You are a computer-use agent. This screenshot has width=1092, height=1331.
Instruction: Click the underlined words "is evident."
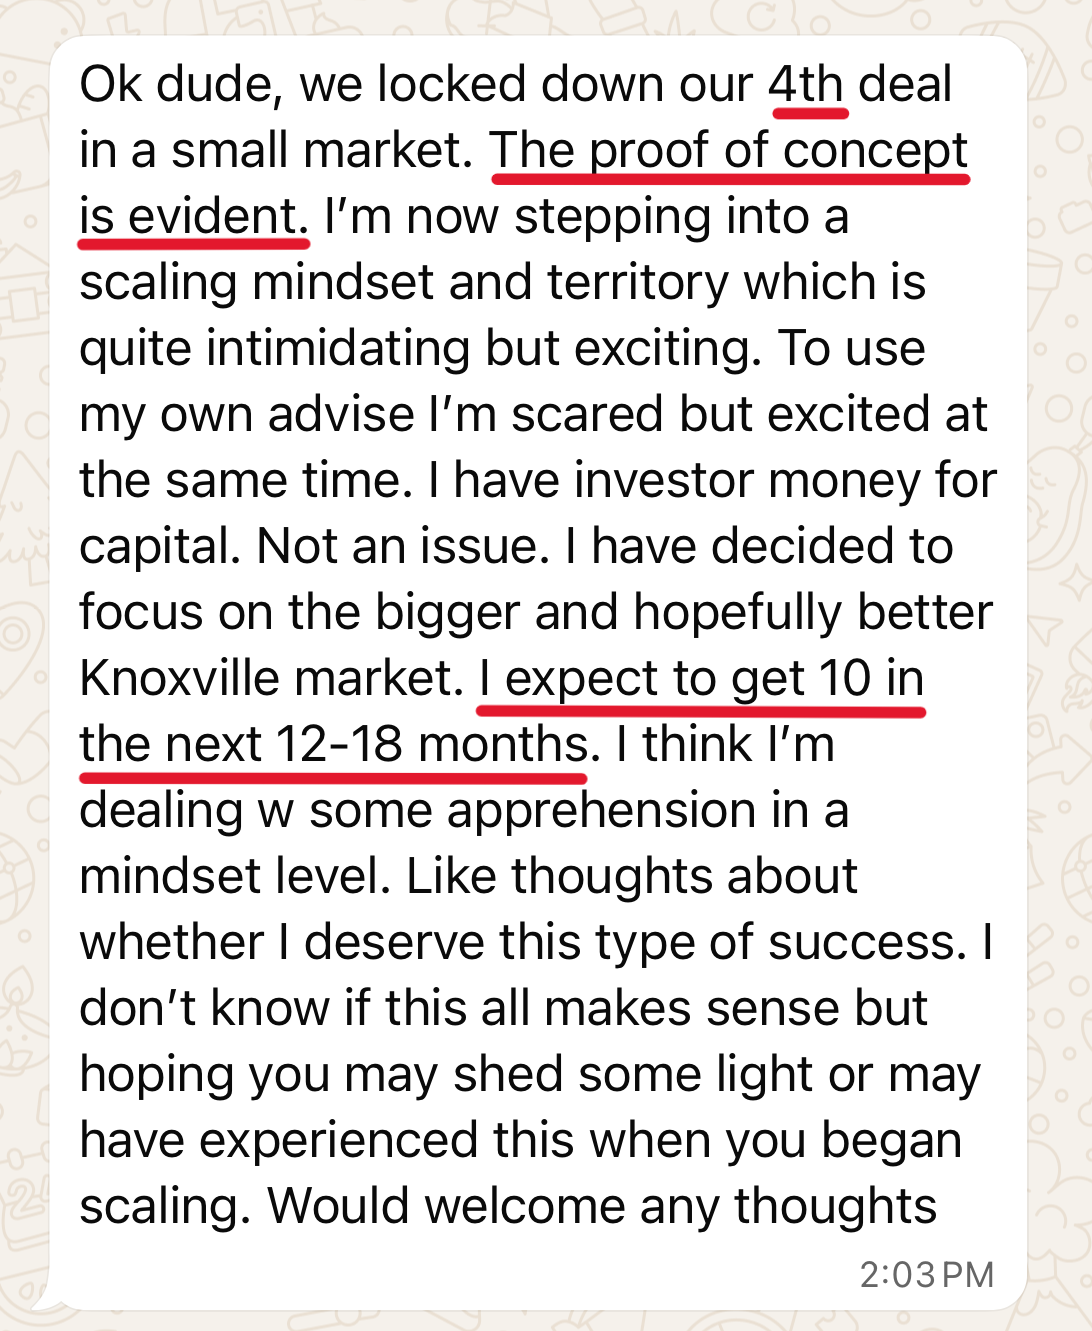pyautogui.click(x=192, y=217)
